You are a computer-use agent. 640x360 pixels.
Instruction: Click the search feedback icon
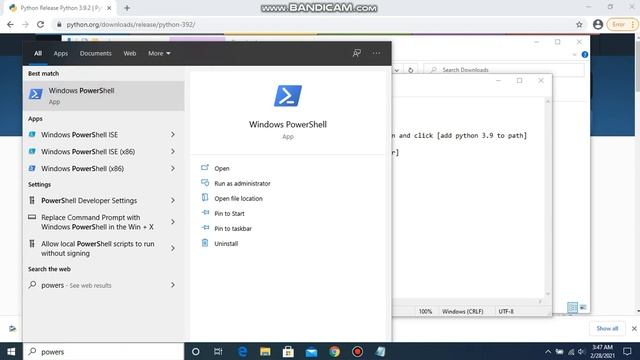coord(357,53)
